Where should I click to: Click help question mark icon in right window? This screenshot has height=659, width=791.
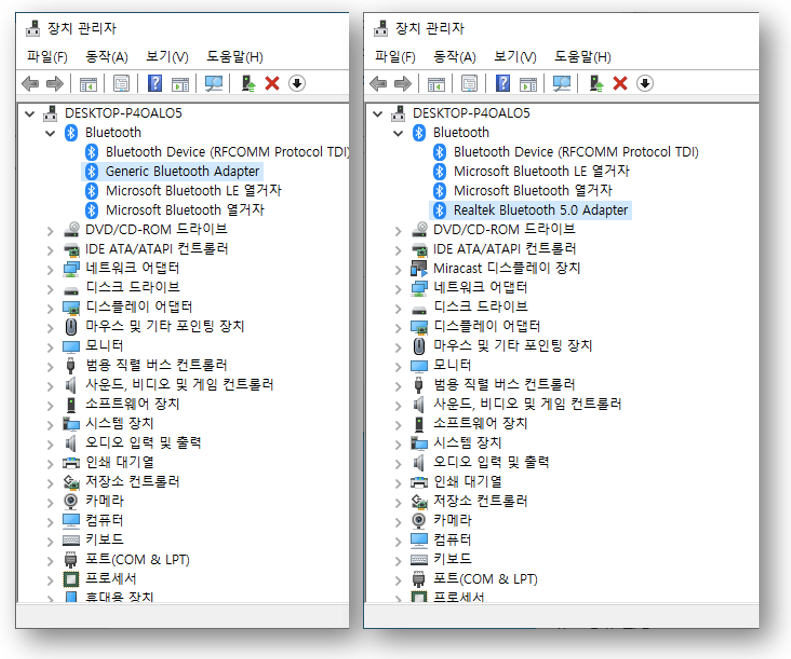(x=503, y=83)
